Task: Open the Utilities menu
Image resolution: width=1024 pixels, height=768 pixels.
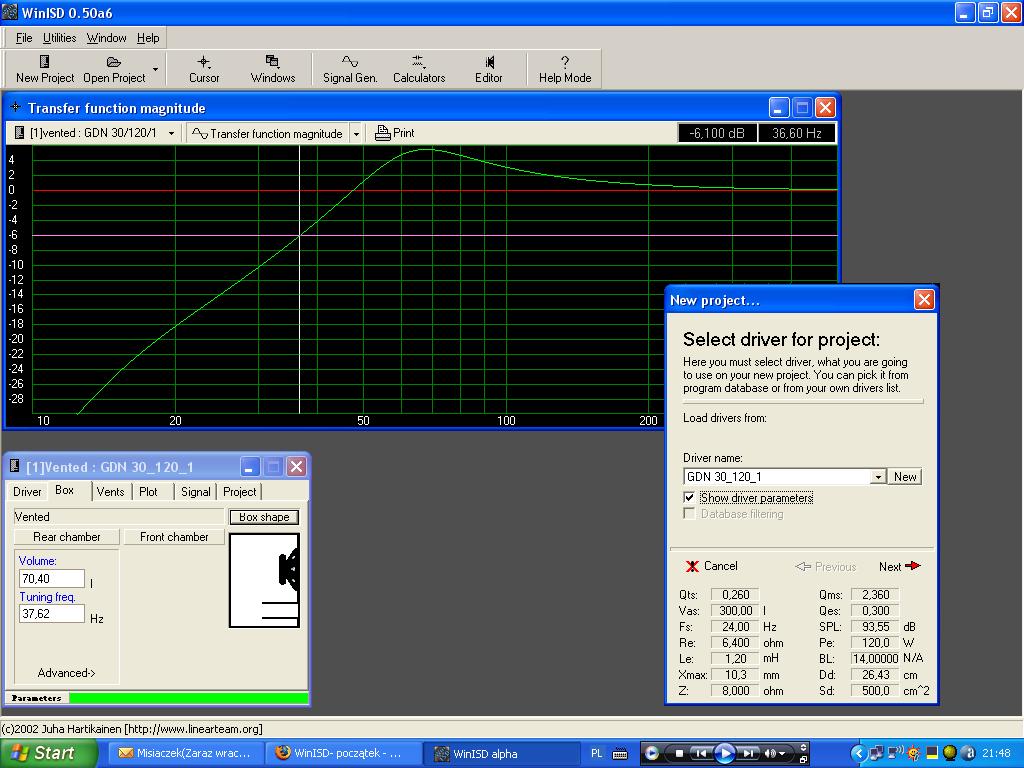Action: click(x=59, y=38)
